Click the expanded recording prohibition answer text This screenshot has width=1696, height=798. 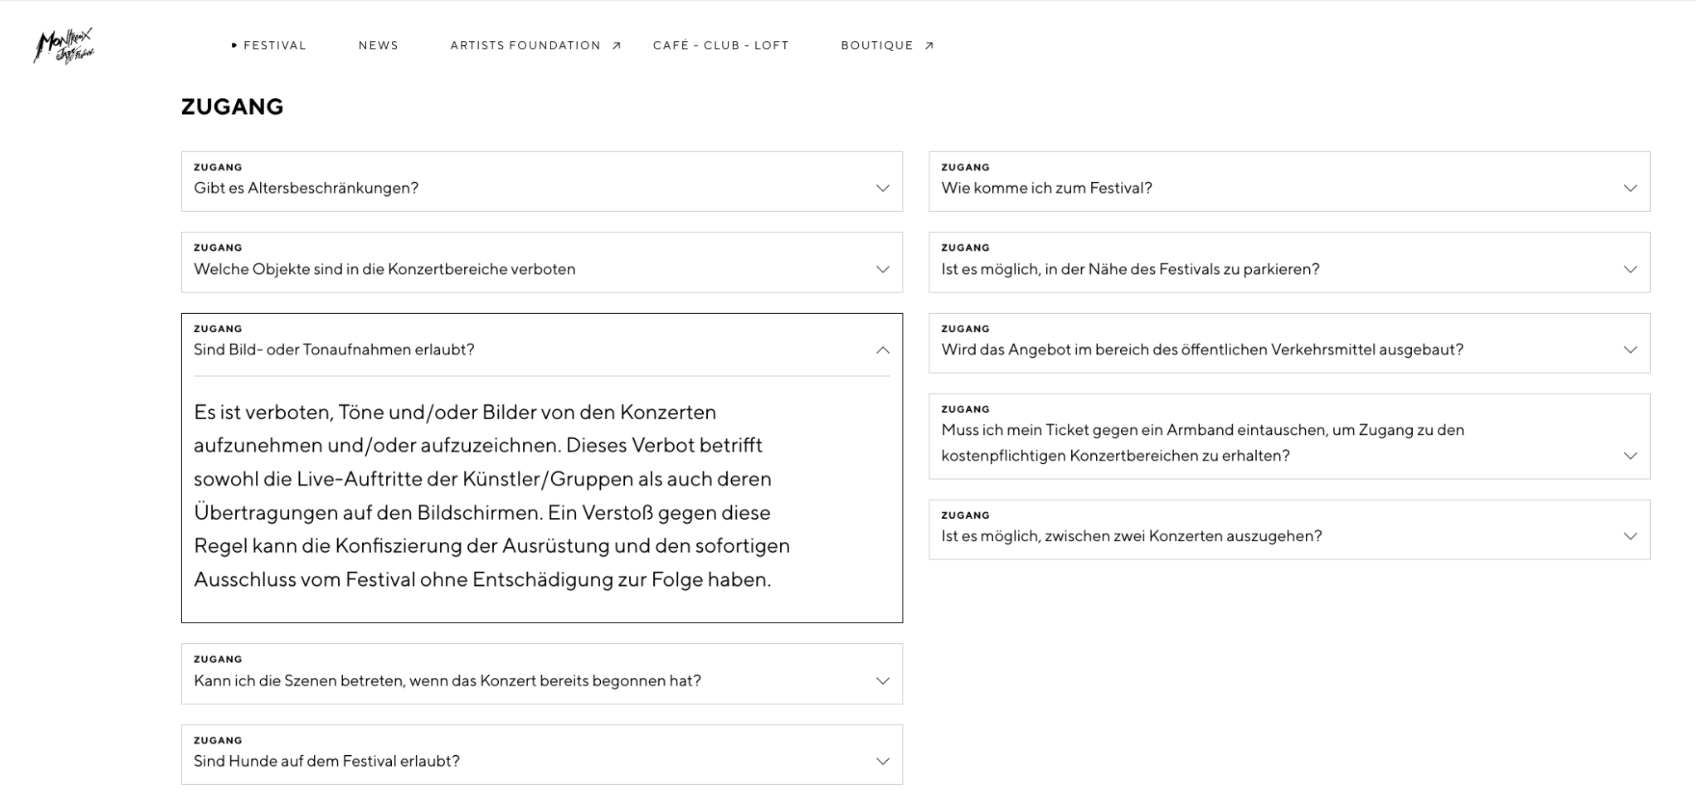(x=492, y=496)
